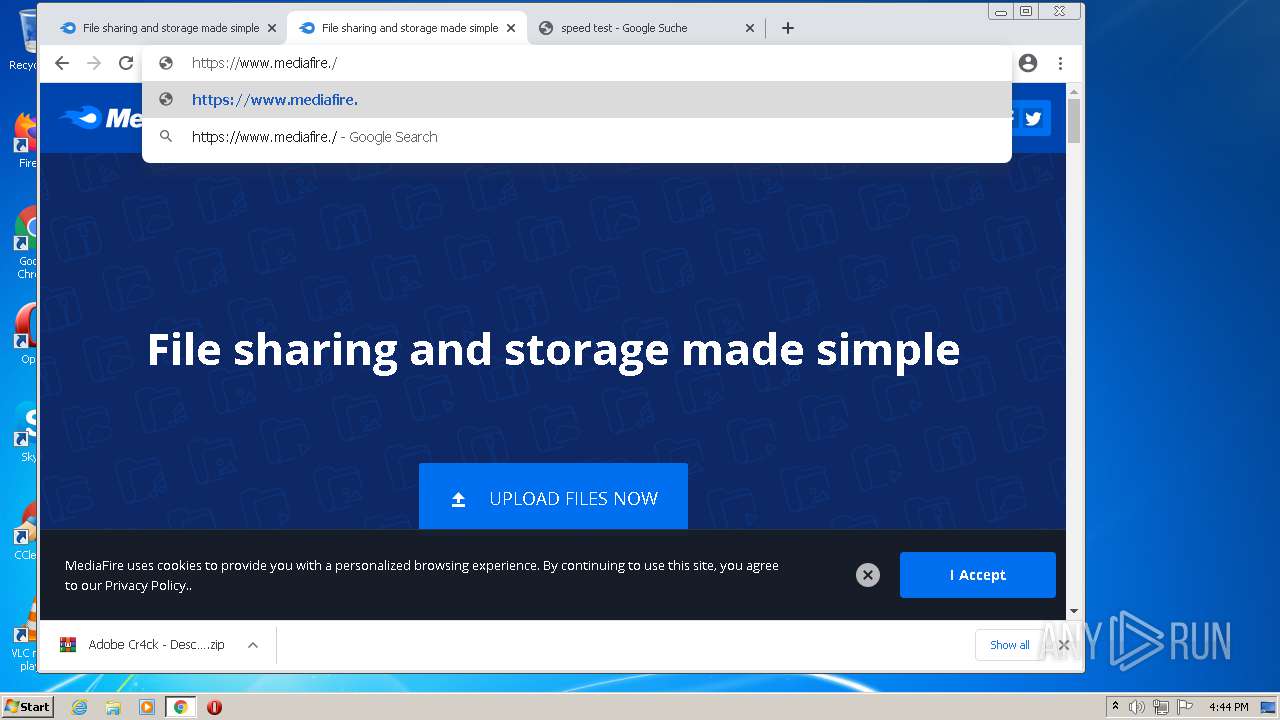Viewport: 1280px width, 720px height.
Task: Select the CCleaner desktop shortcut
Action: tap(26, 530)
